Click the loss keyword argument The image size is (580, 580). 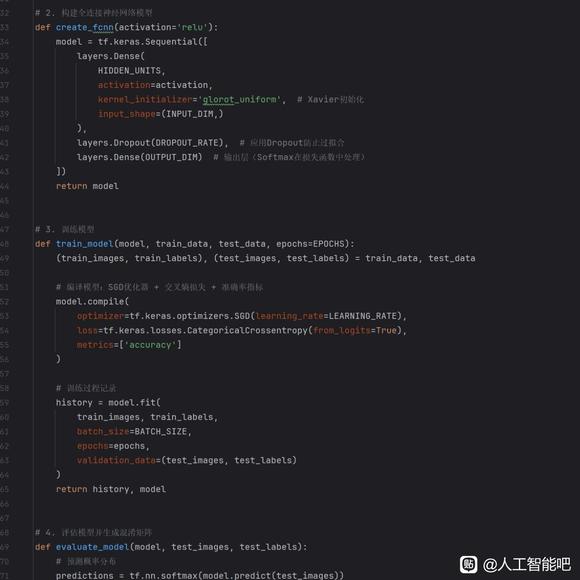(x=87, y=330)
